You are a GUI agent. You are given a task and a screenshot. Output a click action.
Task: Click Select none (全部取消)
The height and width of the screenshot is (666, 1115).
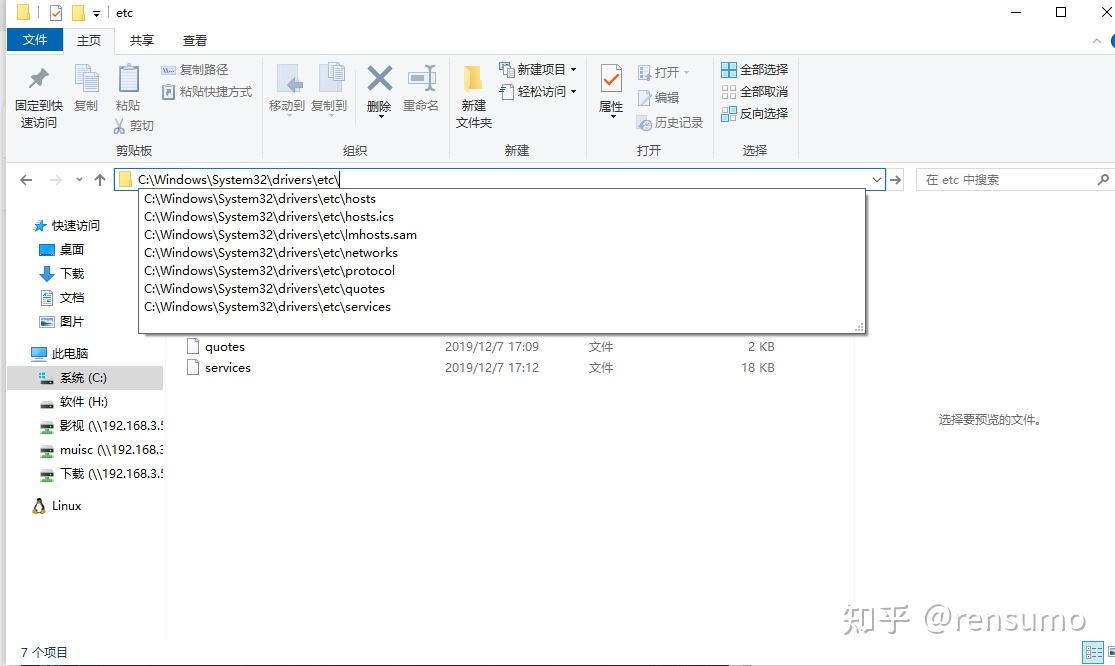pyautogui.click(x=754, y=92)
